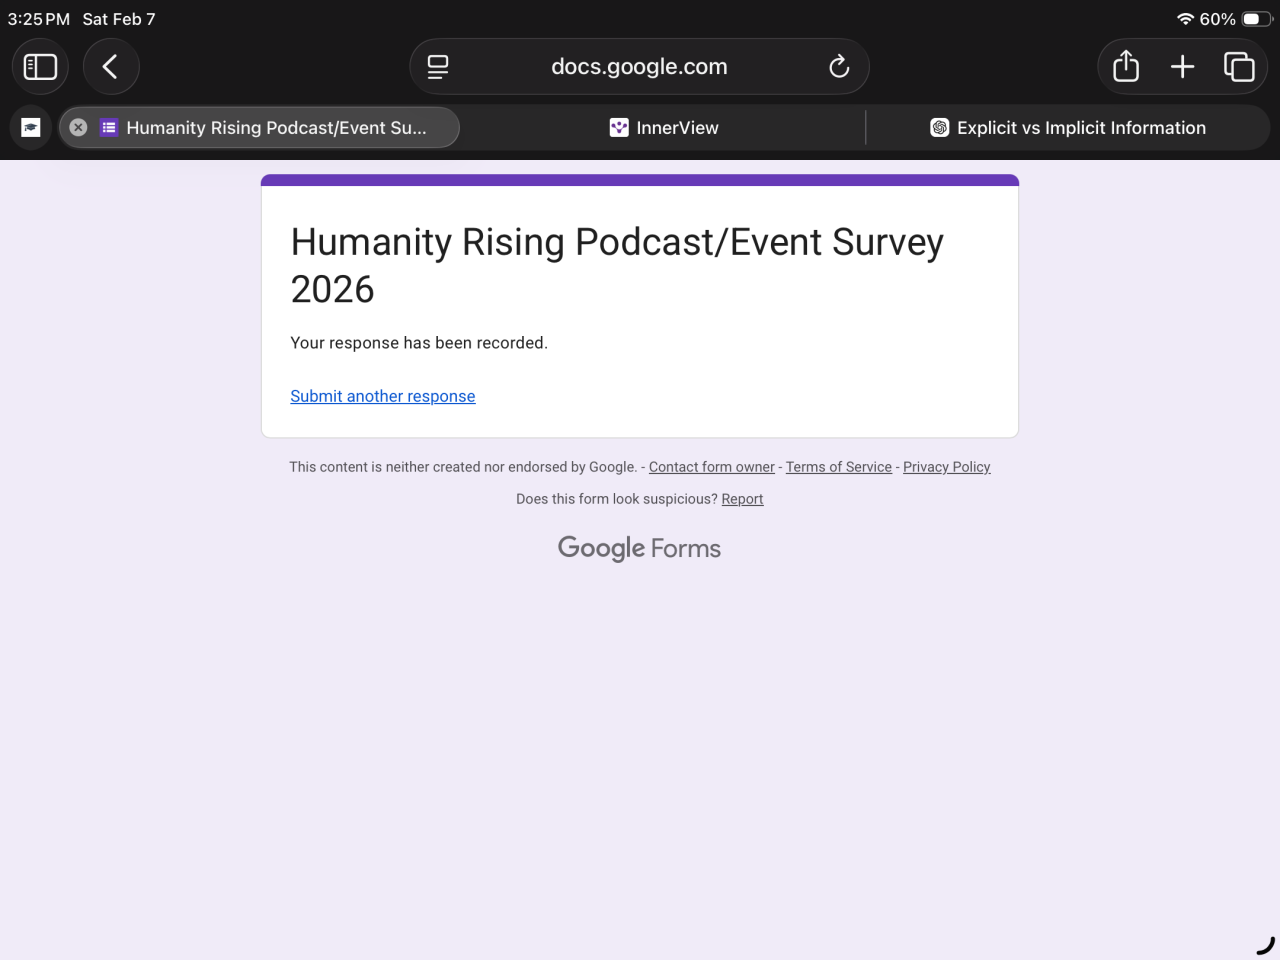This screenshot has height=960, width=1280.
Task: Open the pinned graduation cap tab icon
Action: 31,128
